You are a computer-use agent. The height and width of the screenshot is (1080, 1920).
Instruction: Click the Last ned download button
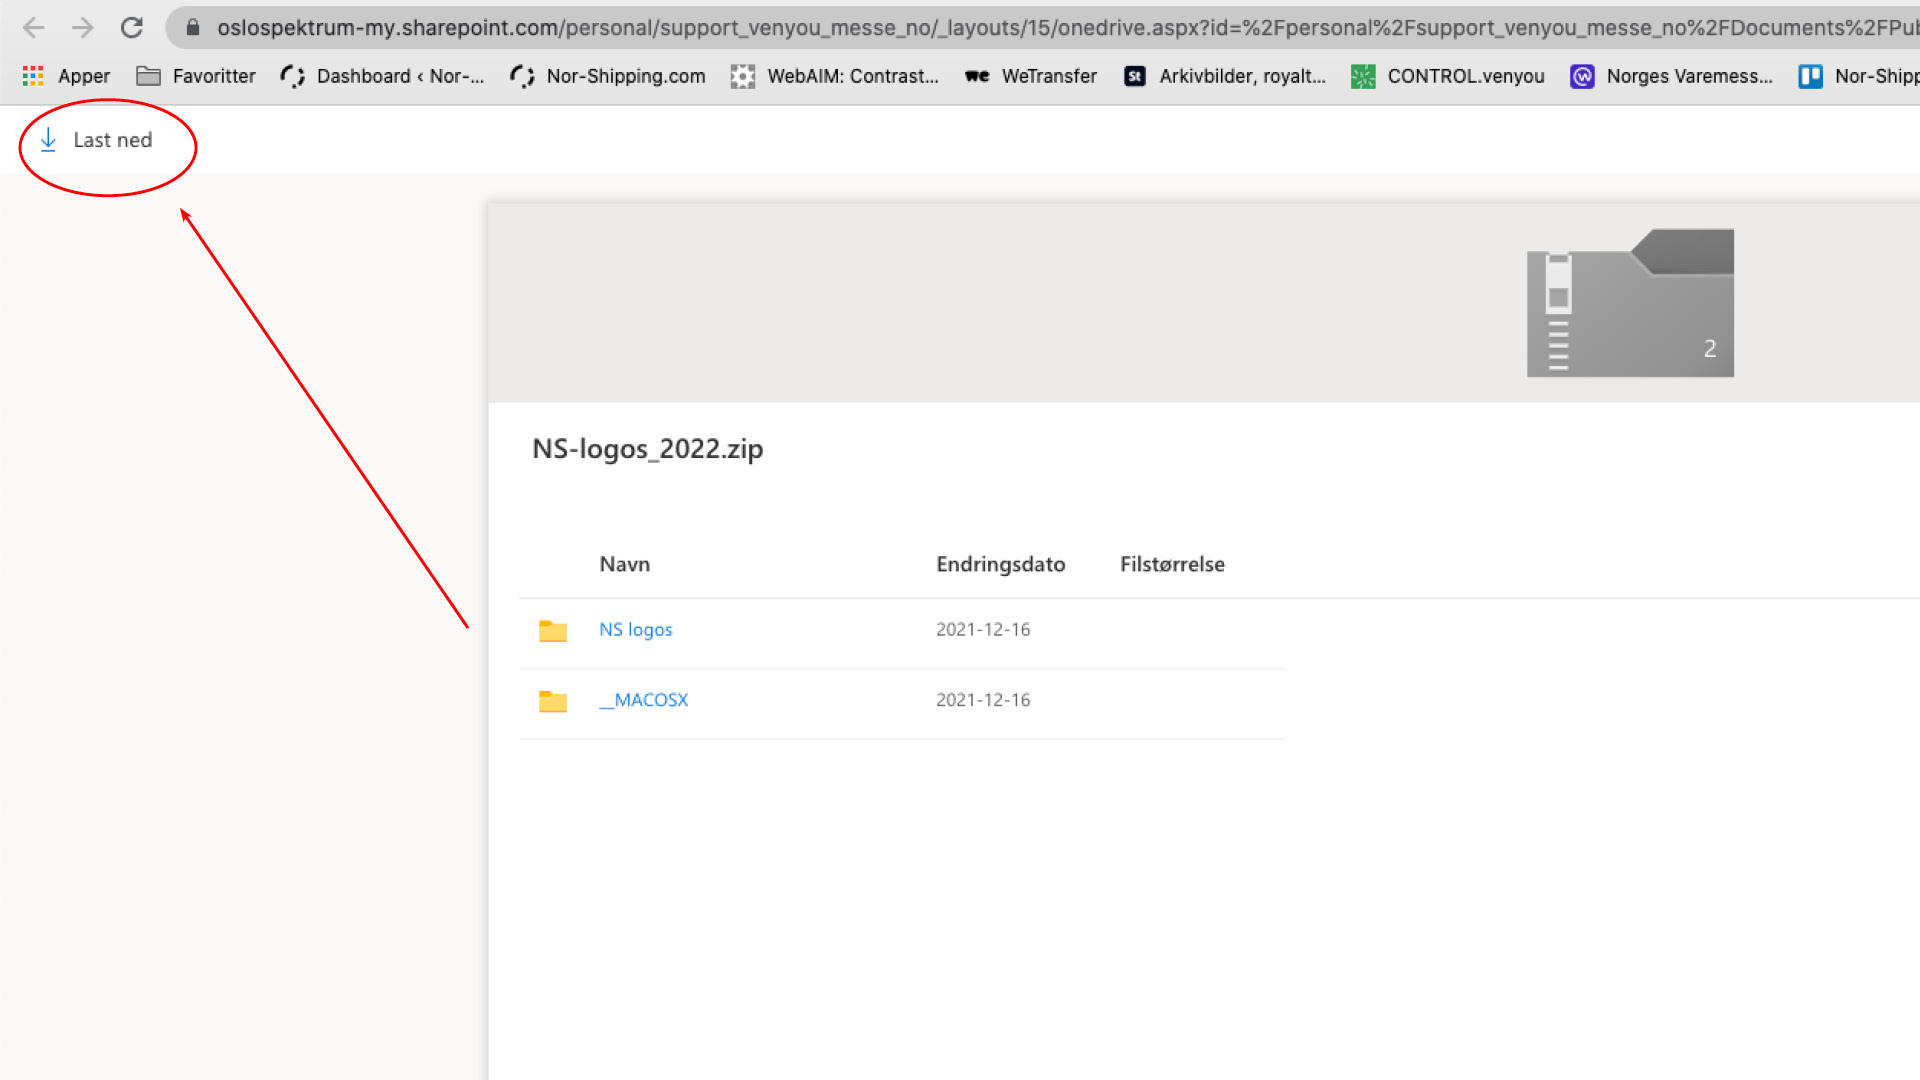click(96, 140)
